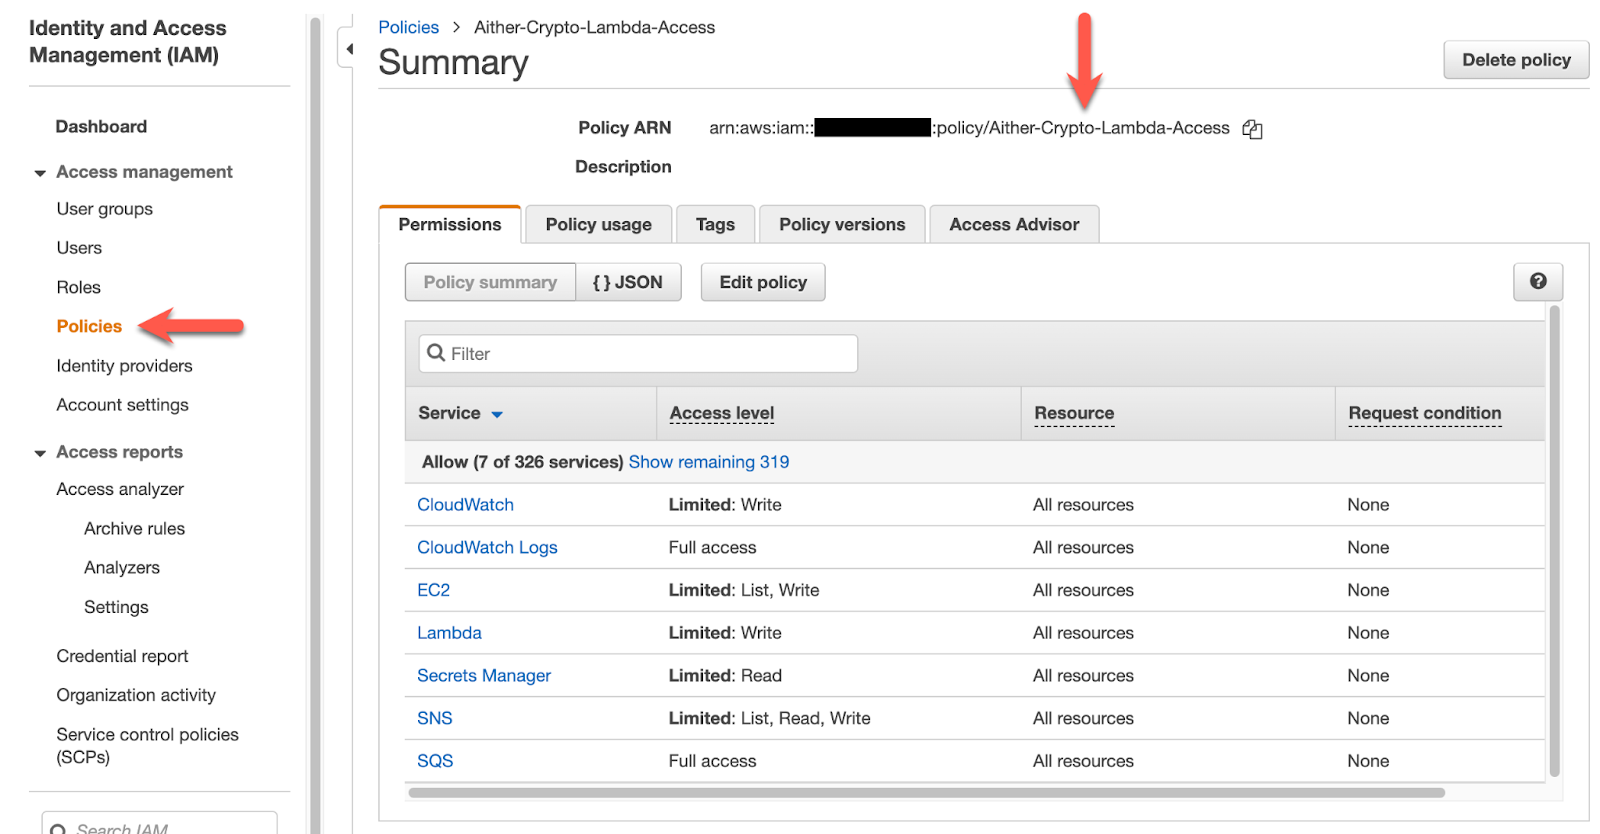Screen dimensions: 1600x834
Task: Show remaining 319 services
Action: [708, 462]
